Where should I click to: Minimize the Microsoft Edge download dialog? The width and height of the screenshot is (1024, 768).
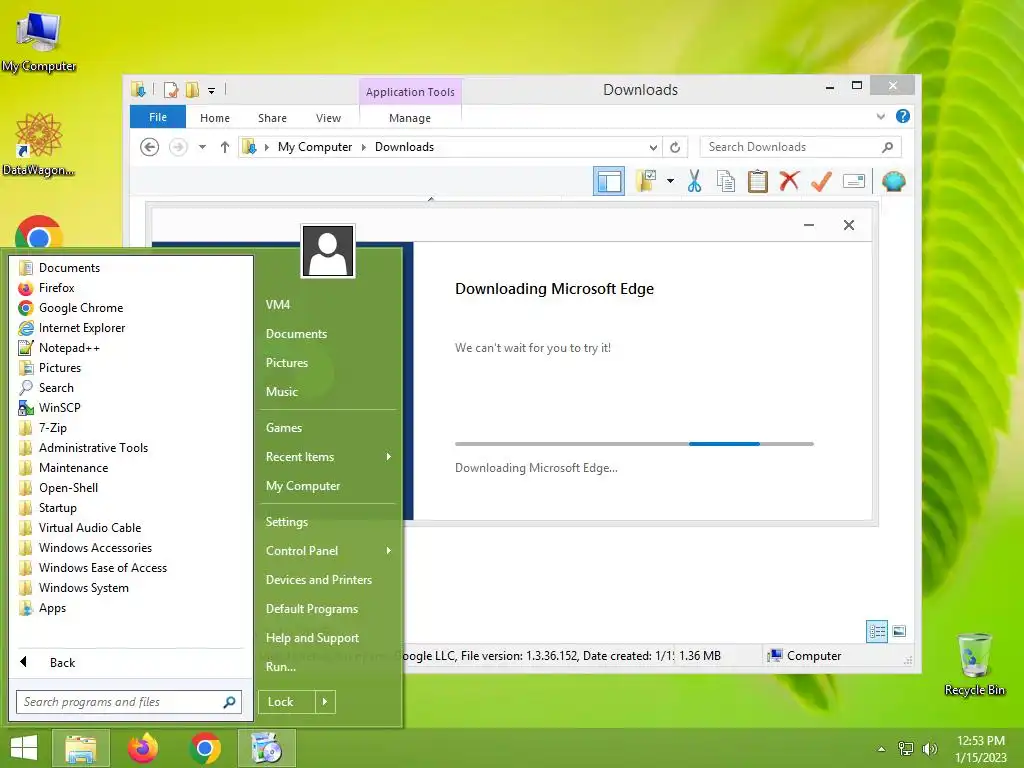808,225
